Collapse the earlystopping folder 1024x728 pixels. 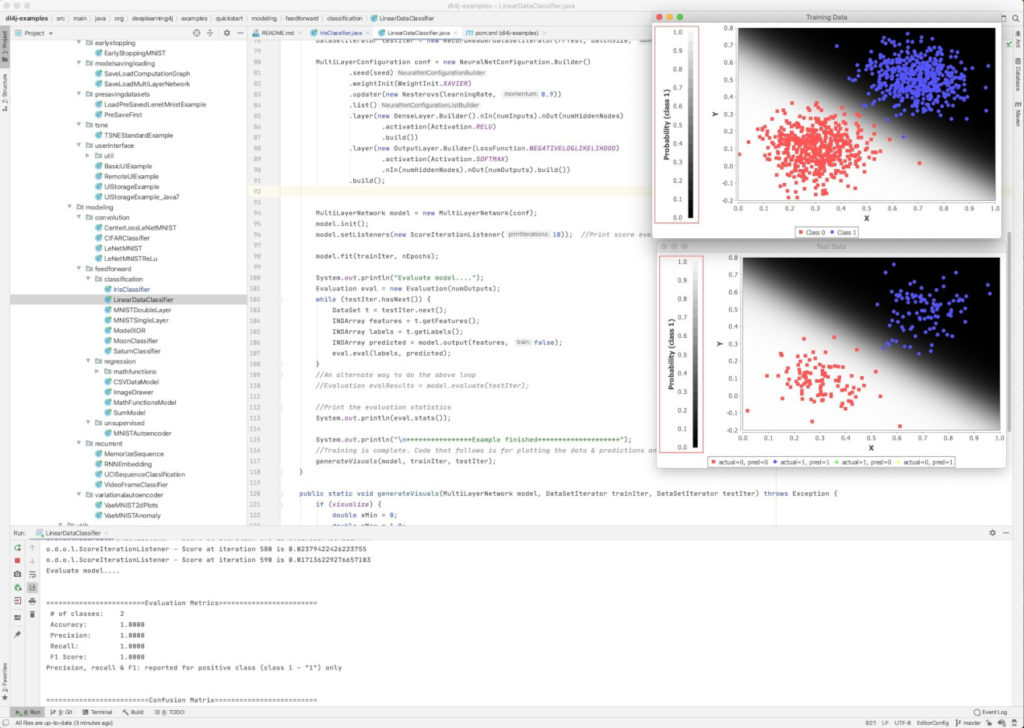coord(79,42)
